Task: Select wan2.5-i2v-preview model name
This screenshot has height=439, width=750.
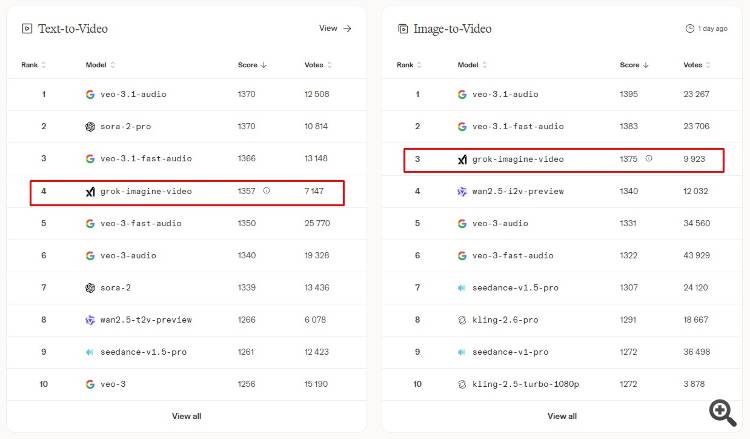Action: [x=518, y=191]
